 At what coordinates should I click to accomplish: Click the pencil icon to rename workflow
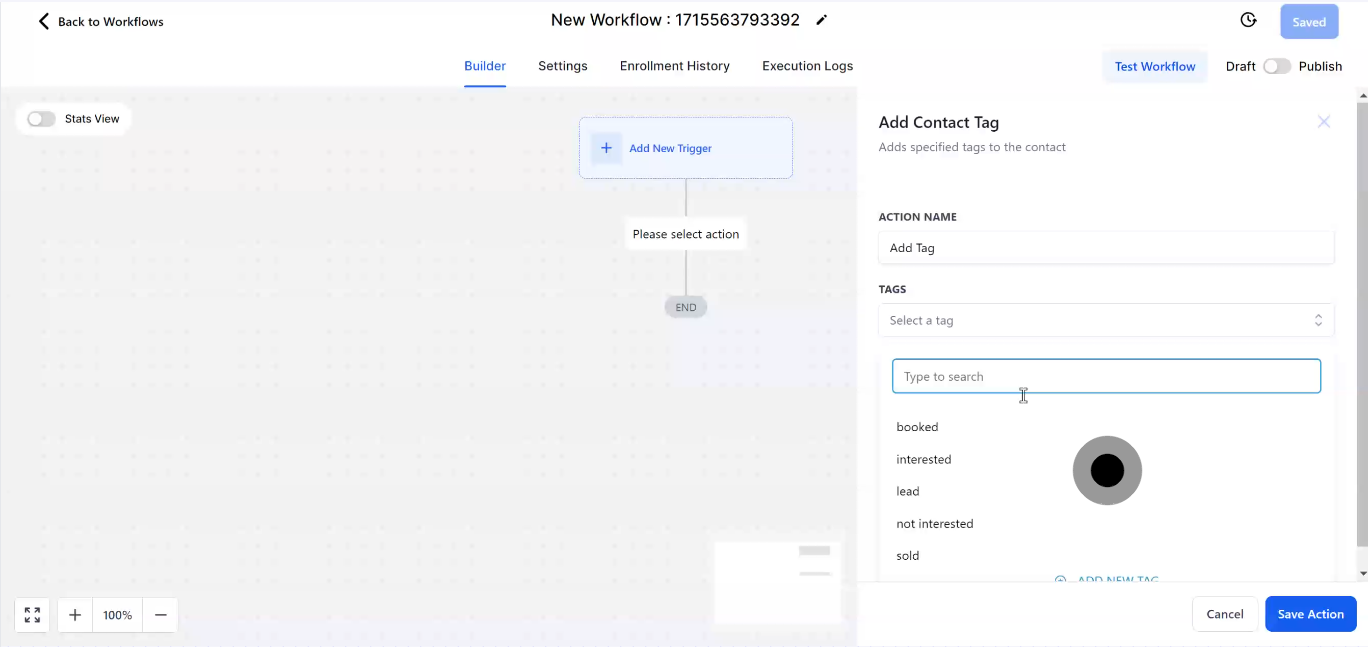pyautogui.click(x=822, y=20)
